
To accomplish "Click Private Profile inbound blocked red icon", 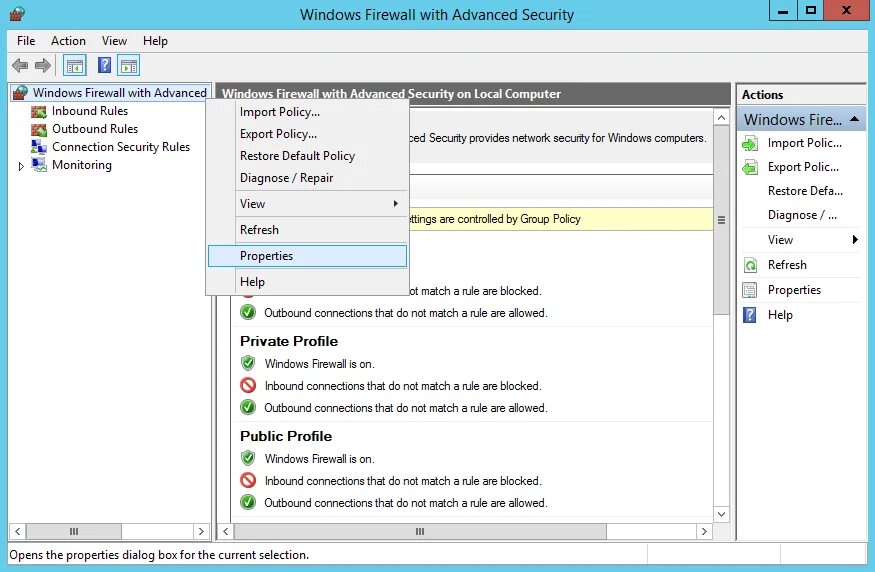I will [248, 385].
